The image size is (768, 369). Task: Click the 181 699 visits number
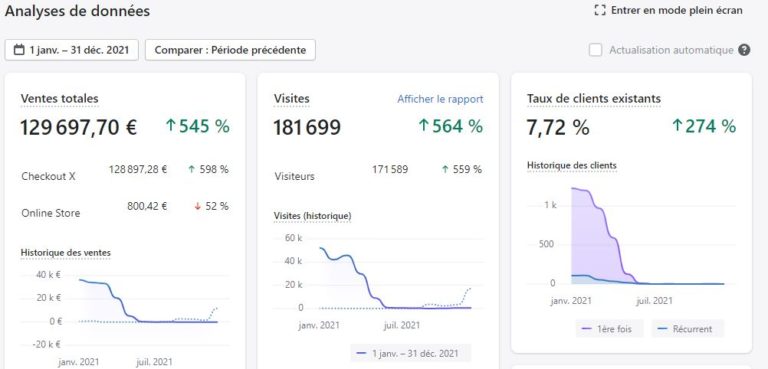tap(307, 127)
